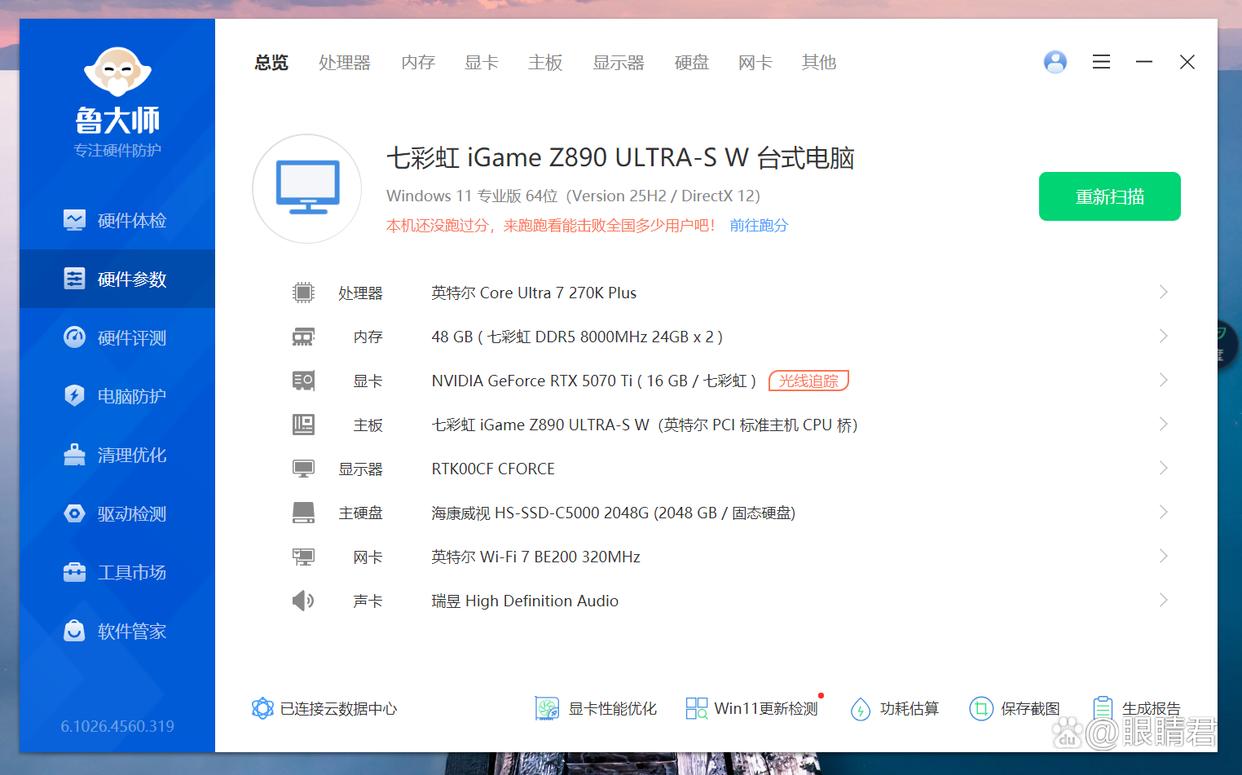Click 英特尔 Core Ultra 7 270K Plus text
The width and height of the screenshot is (1242, 775).
pyautogui.click(x=534, y=293)
